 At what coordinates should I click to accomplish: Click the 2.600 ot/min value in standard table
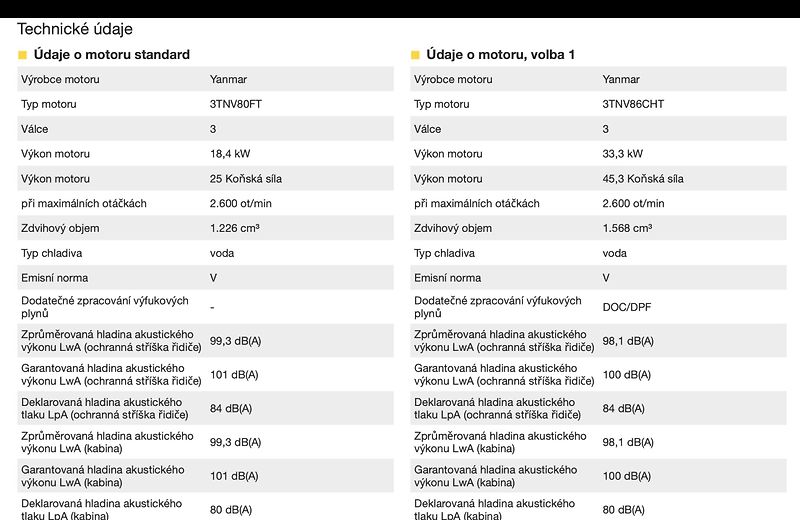pos(241,204)
